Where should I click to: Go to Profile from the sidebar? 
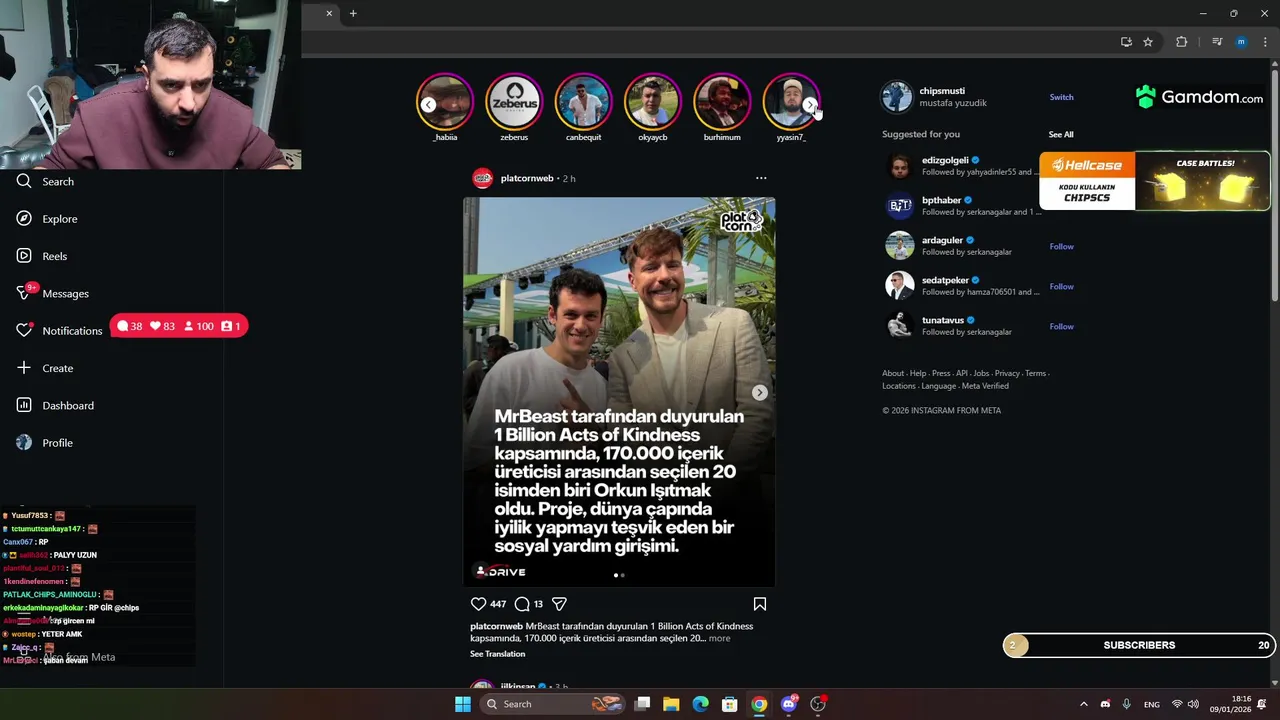click(45, 442)
